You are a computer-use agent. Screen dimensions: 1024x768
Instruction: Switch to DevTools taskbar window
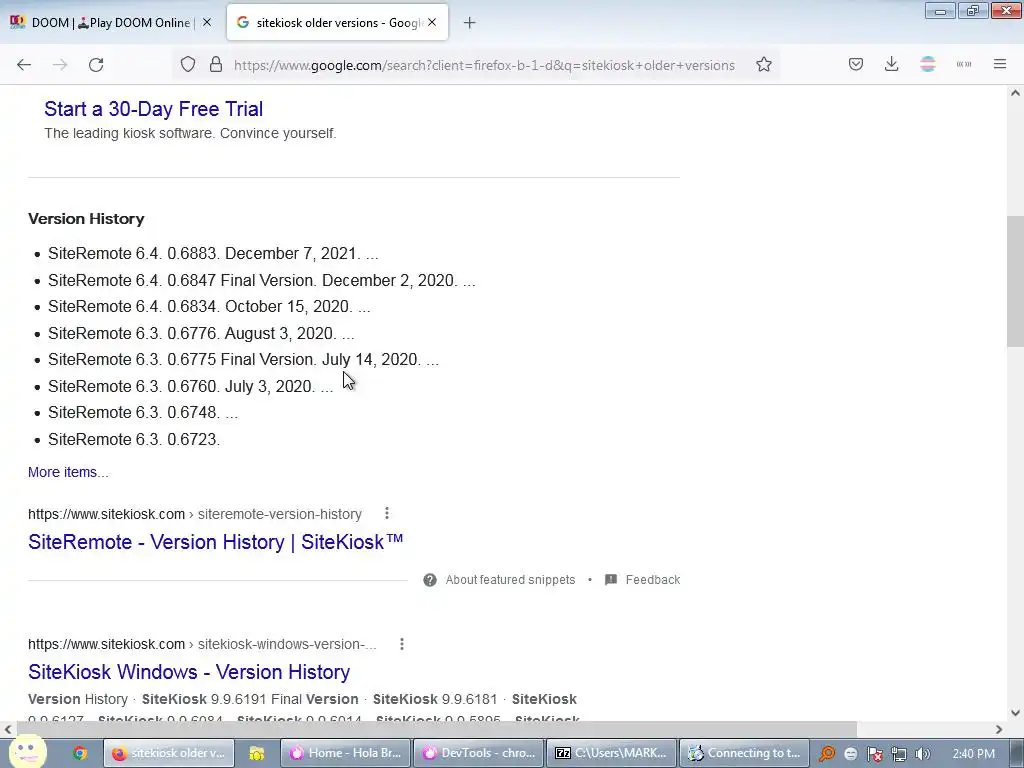click(x=479, y=753)
